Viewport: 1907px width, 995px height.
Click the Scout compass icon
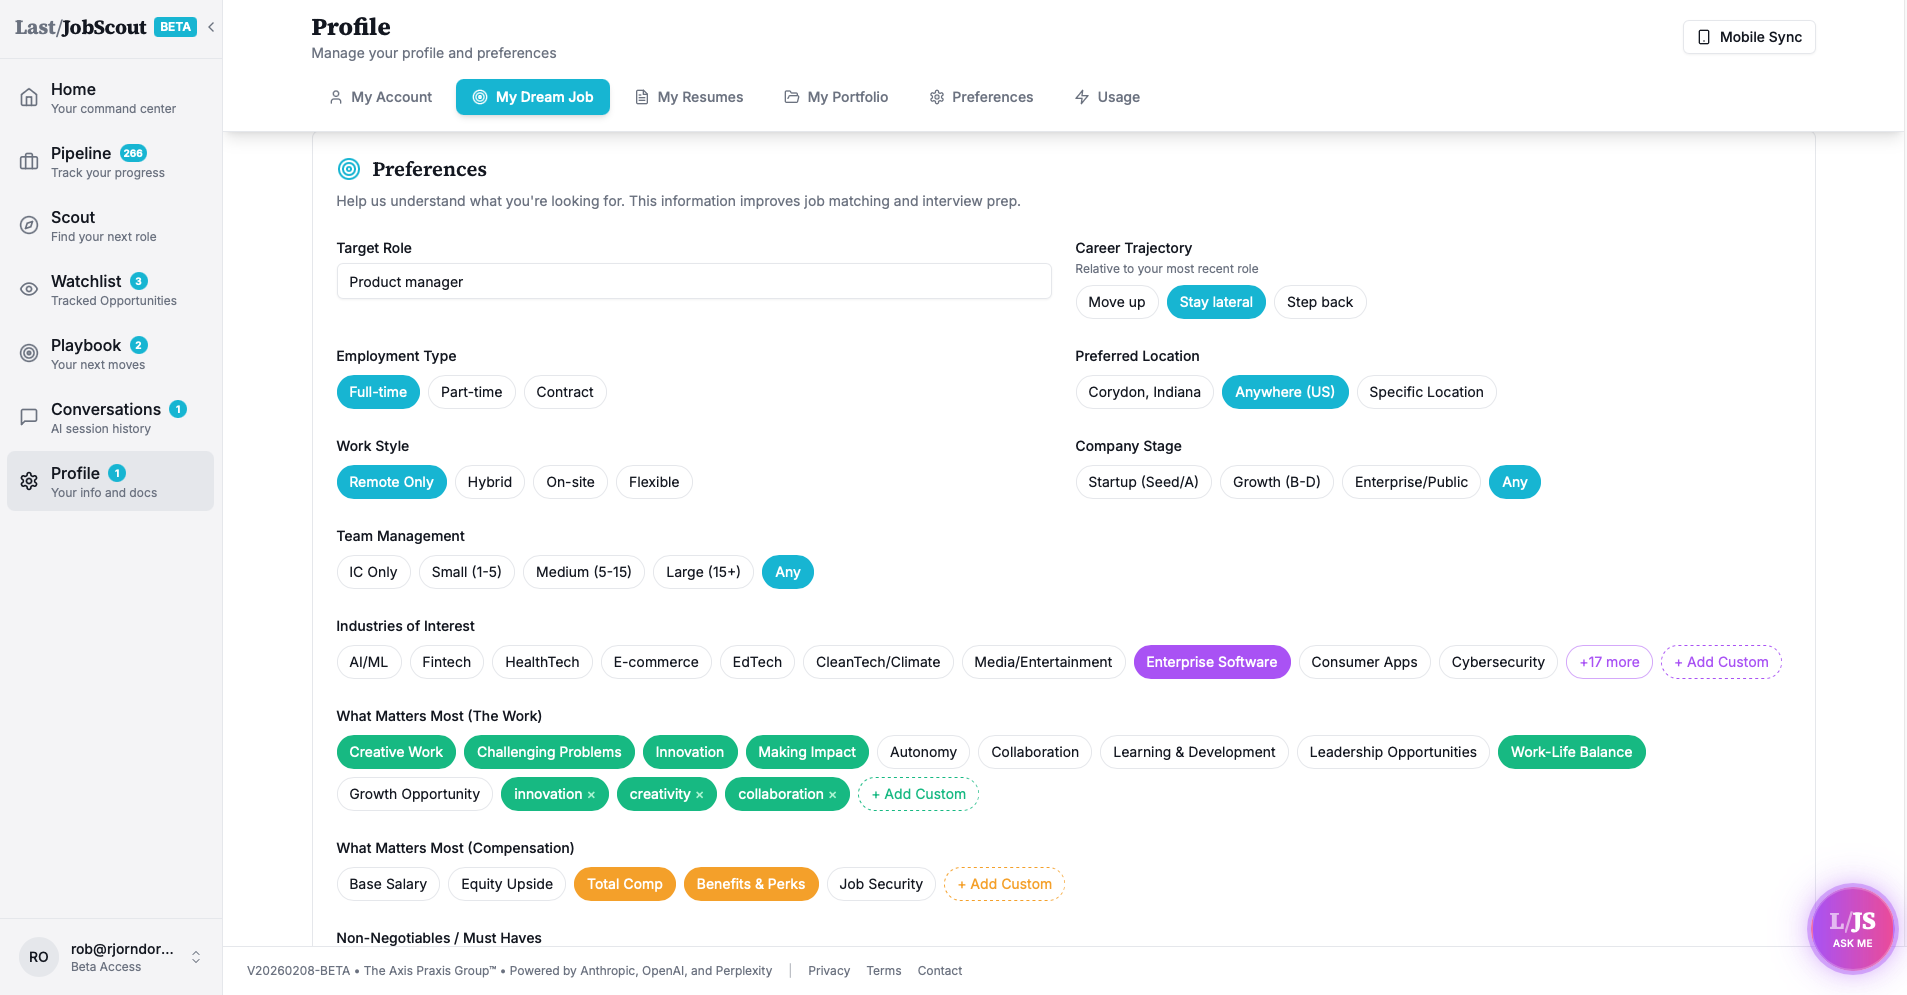point(29,225)
